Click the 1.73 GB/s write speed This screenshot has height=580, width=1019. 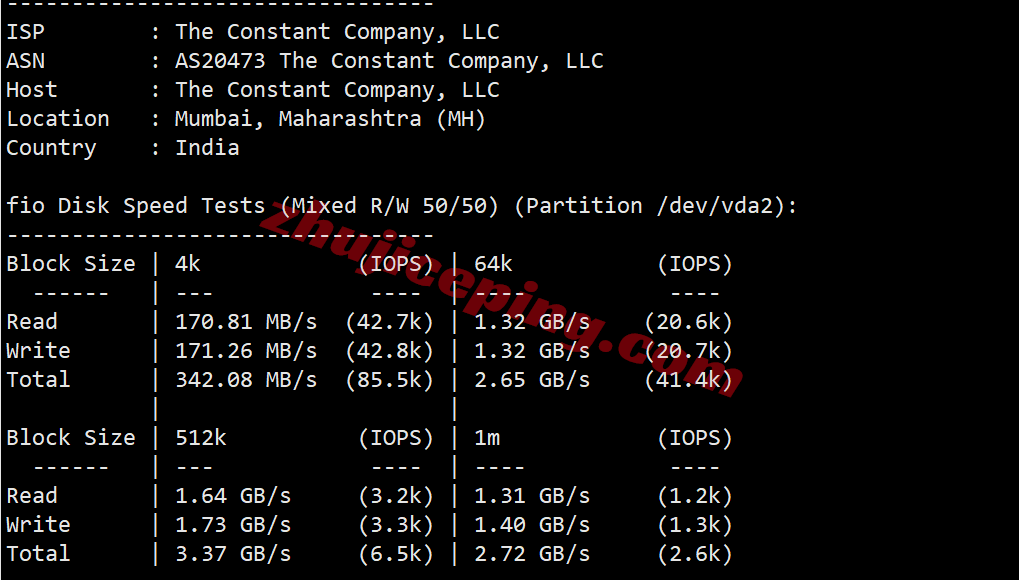[x=233, y=525]
